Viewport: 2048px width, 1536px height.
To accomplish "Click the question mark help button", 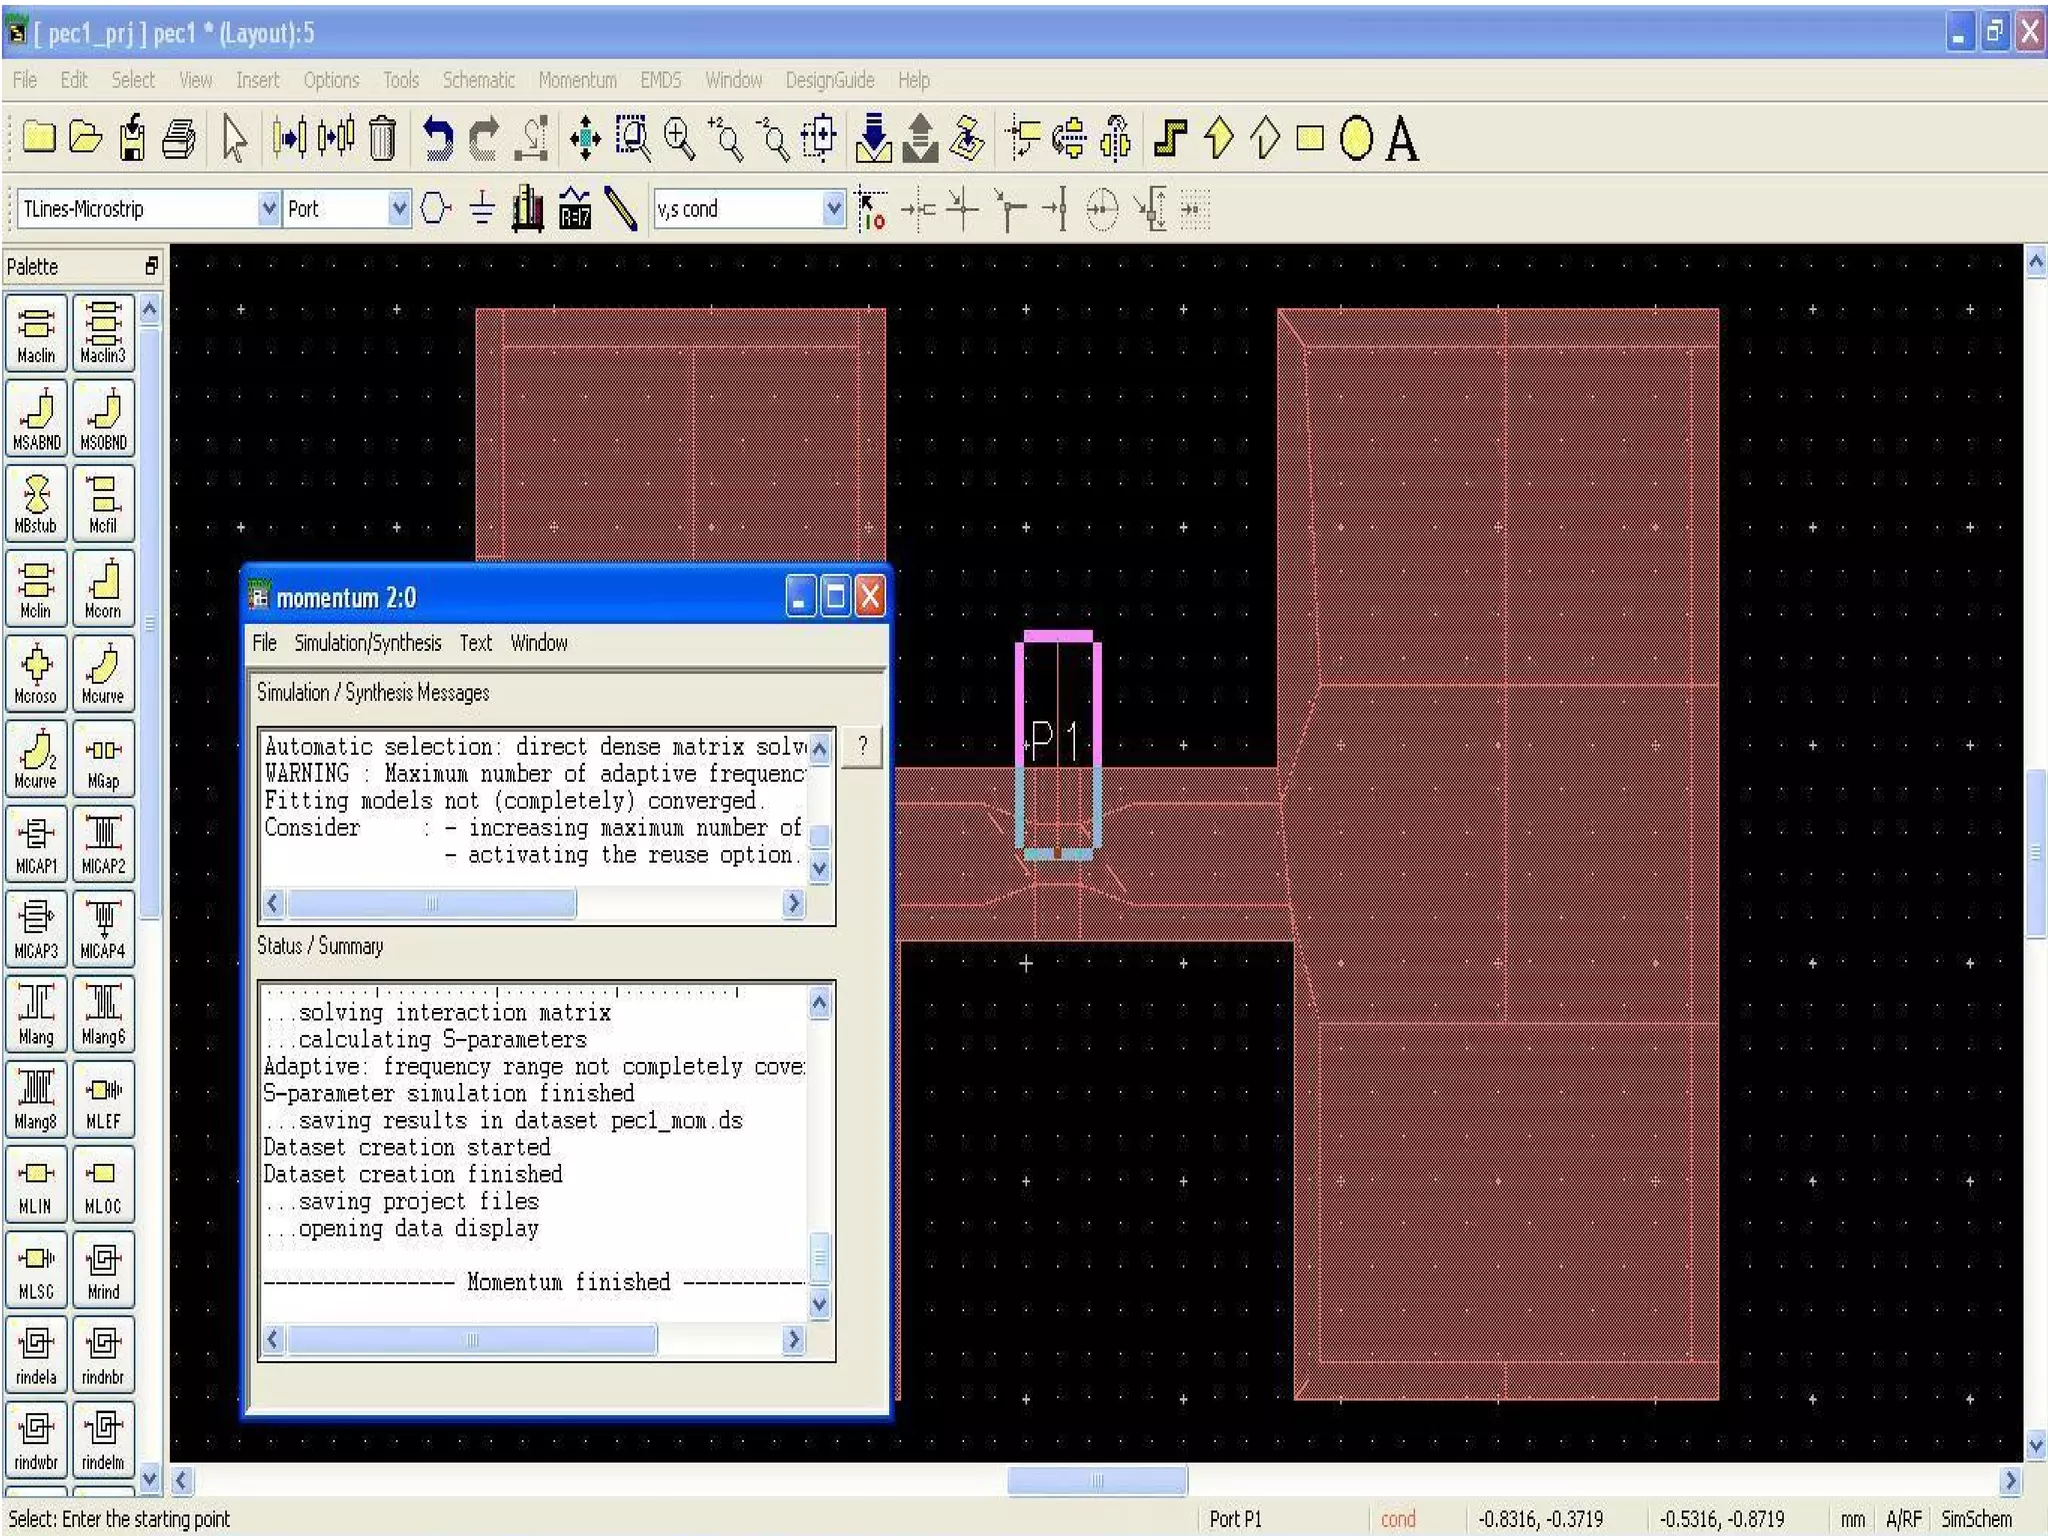I will [862, 746].
